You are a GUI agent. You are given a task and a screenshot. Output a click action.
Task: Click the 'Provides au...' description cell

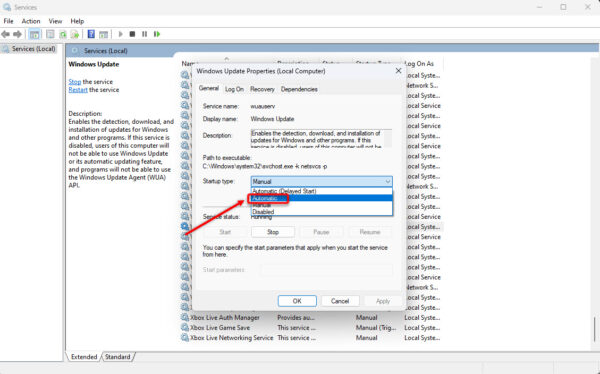295,318
